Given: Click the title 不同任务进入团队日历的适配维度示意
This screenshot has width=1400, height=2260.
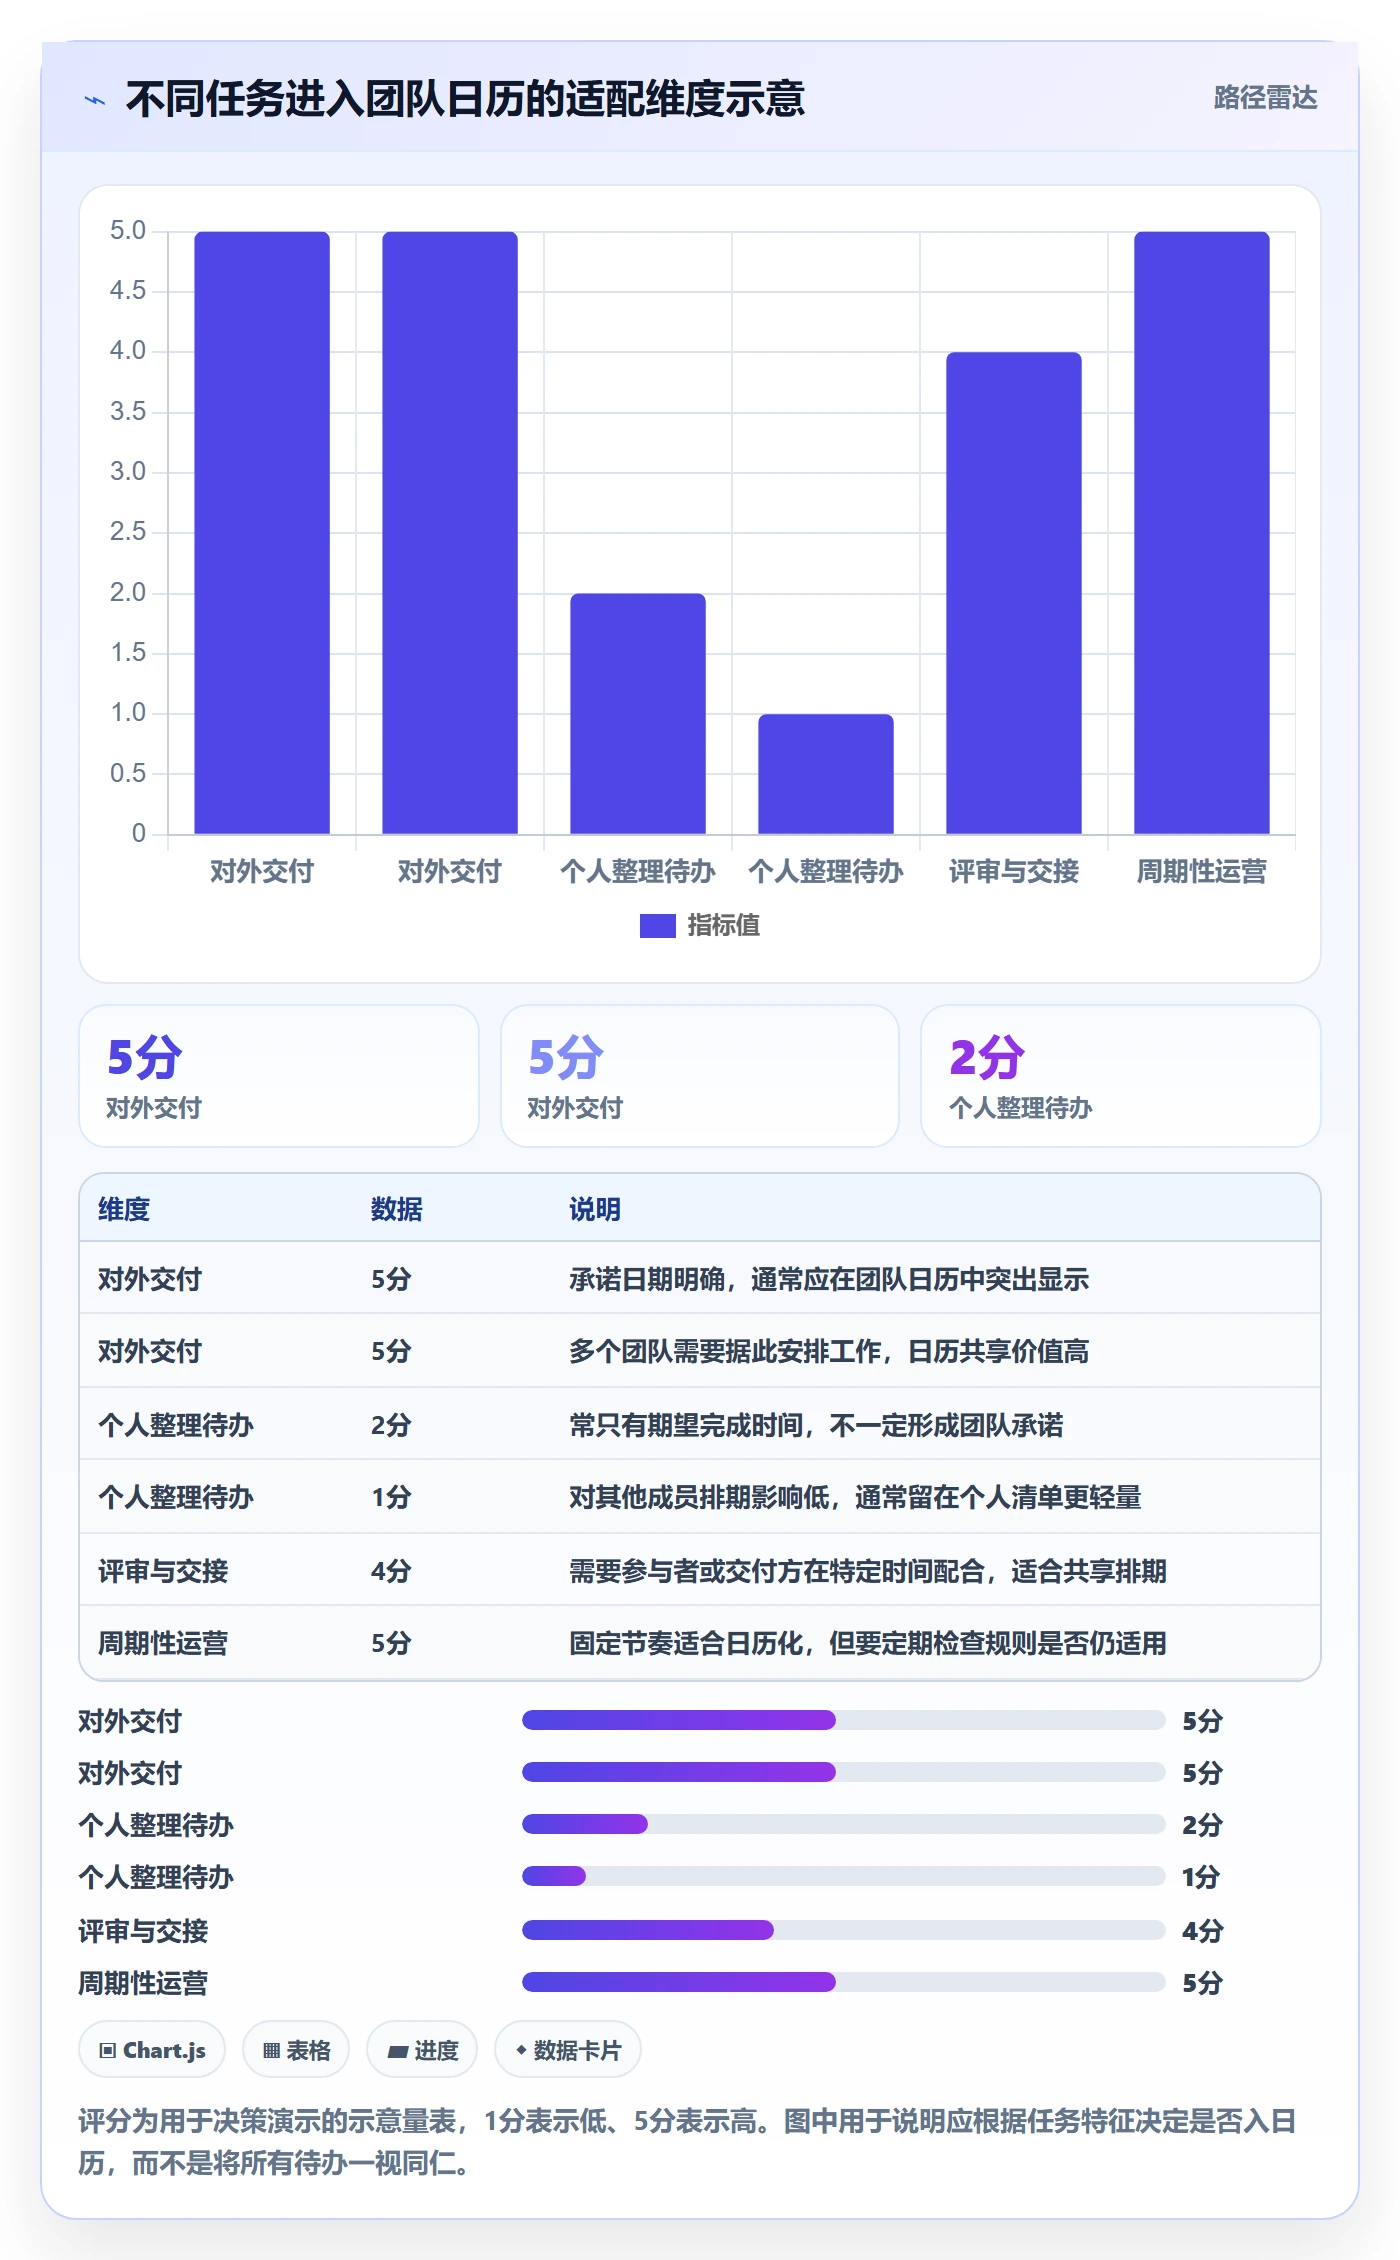Looking at the screenshot, I should point(465,99).
